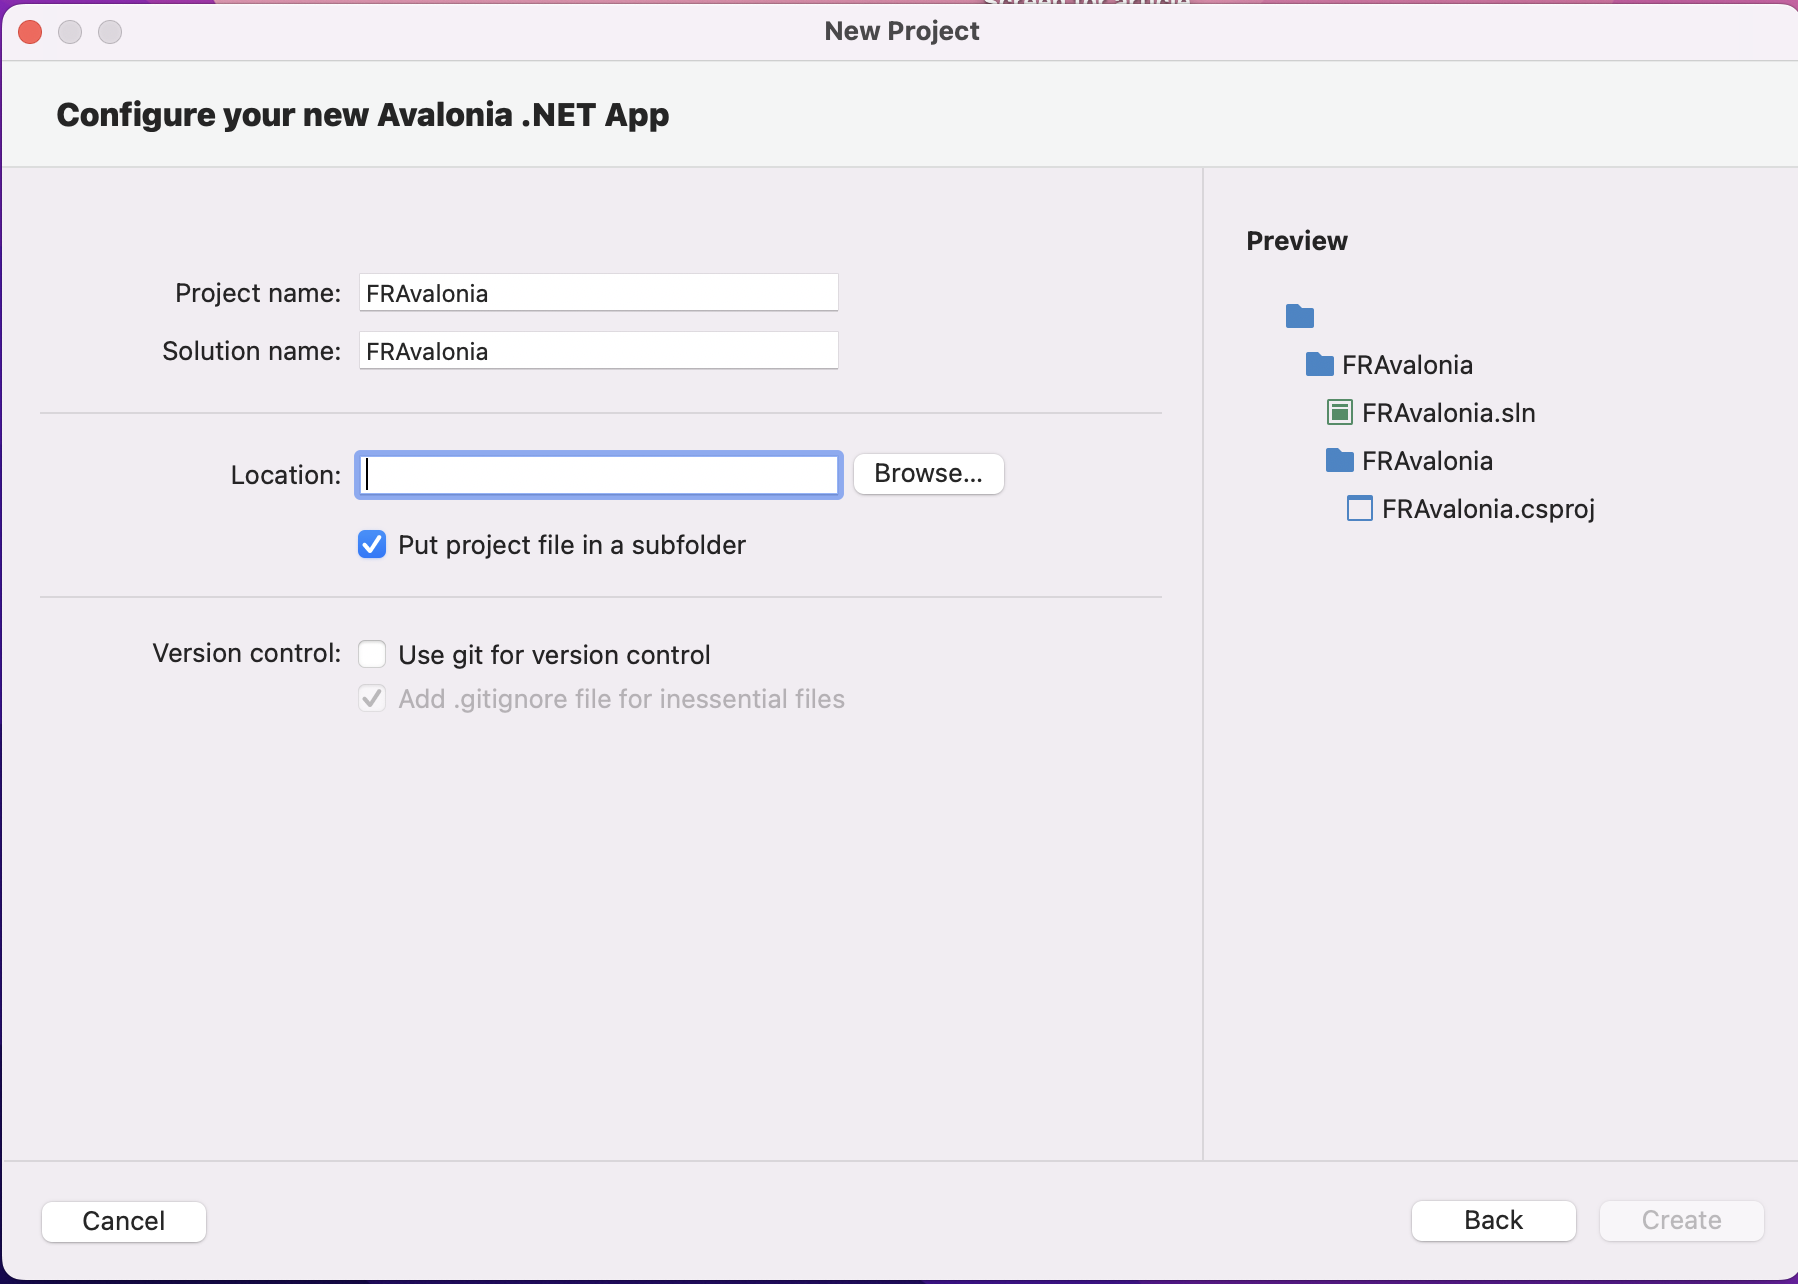Image resolution: width=1798 pixels, height=1284 pixels.
Task: Click Add .gitignore file checkbox
Action: pos(372,698)
